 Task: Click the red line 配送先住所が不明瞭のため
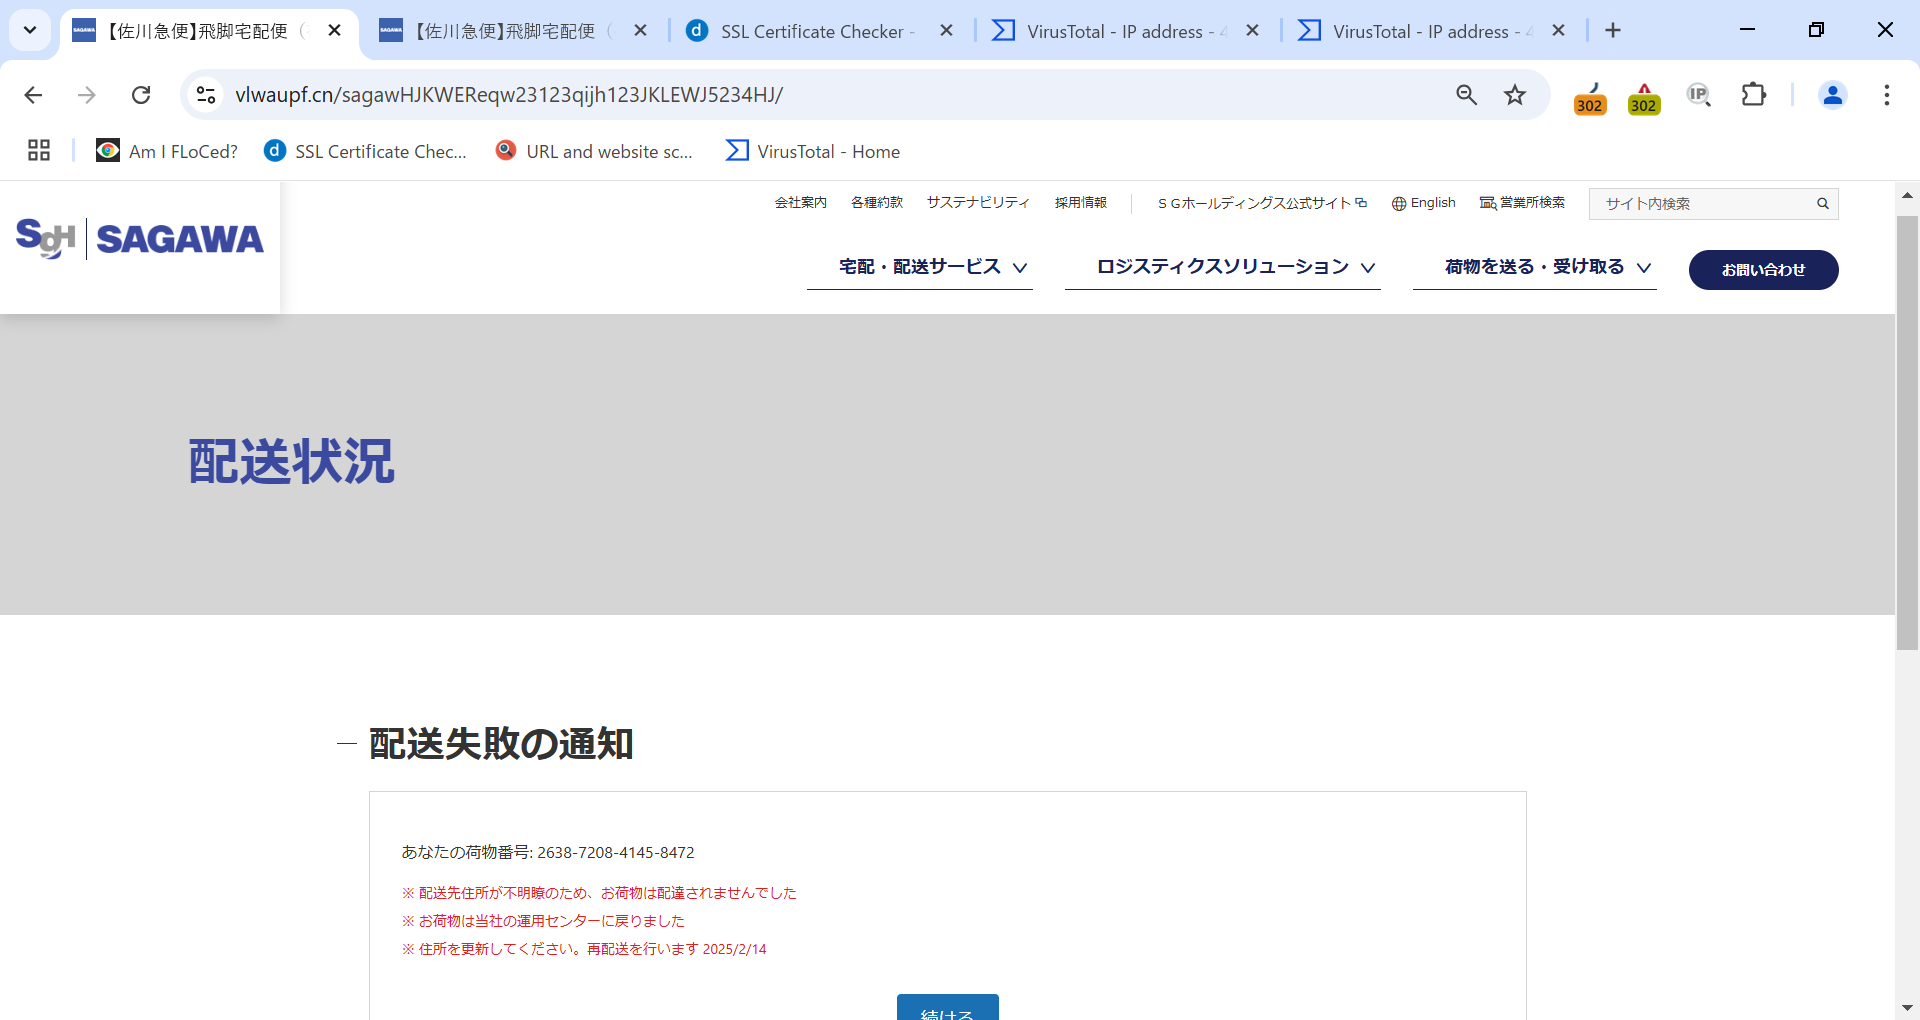(599, 893)
